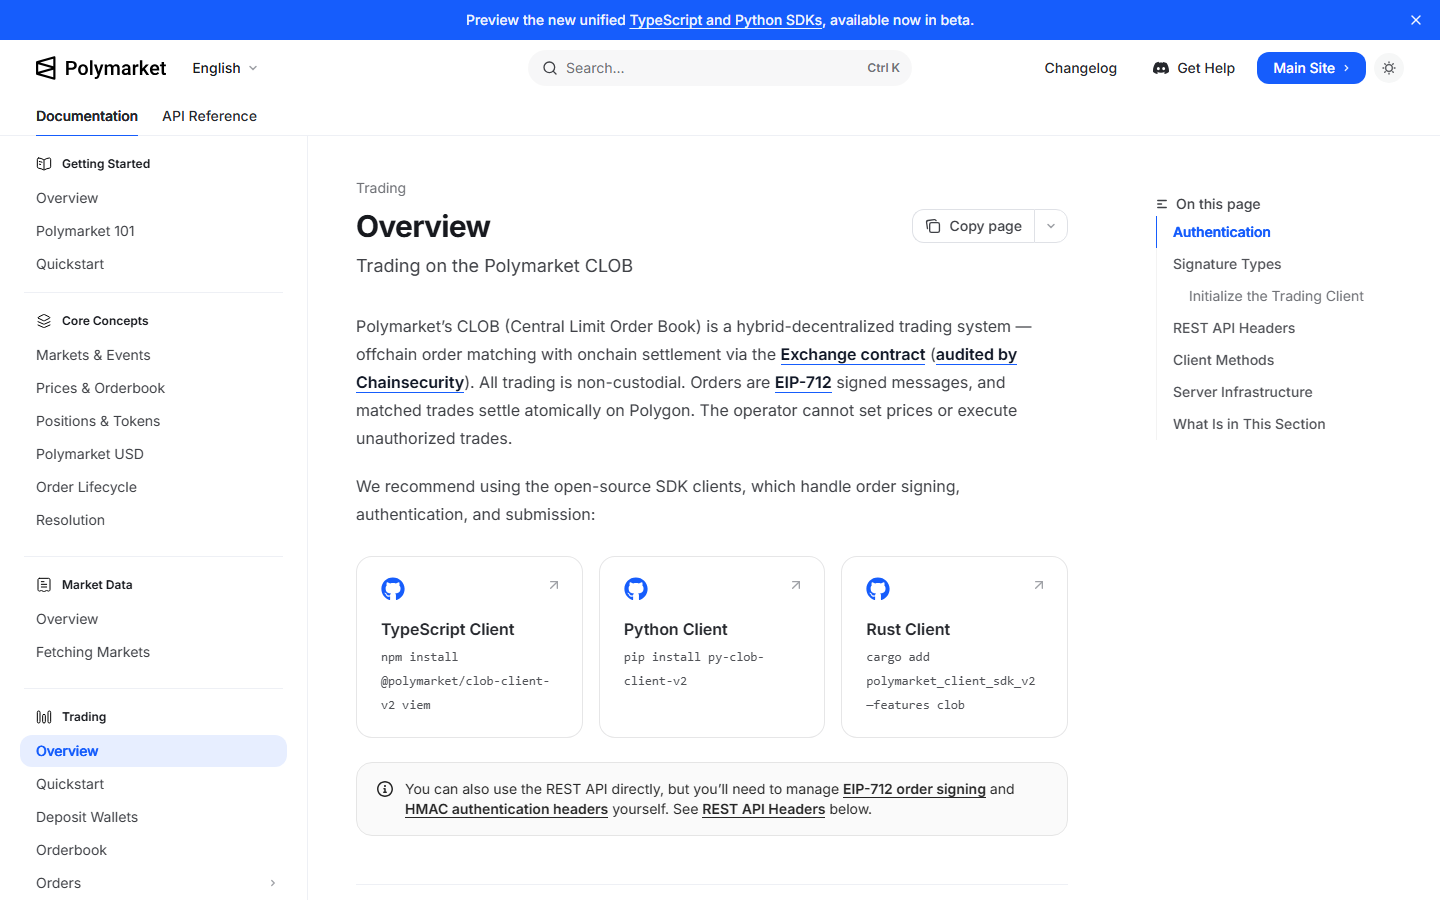Click the Core Concepts layers icon
The height and width of the screenshot is (900, 1440).
pyautogui.click(x=44, y=321)
